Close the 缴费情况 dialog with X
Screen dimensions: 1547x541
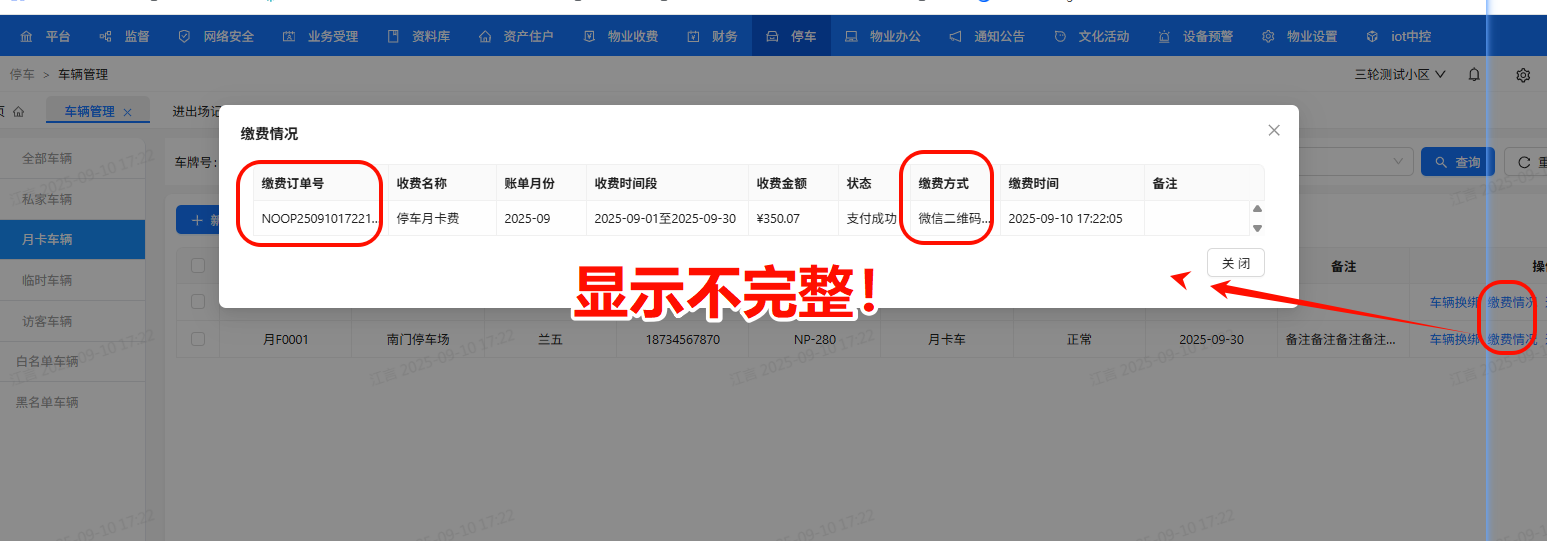coord(1273,130)
